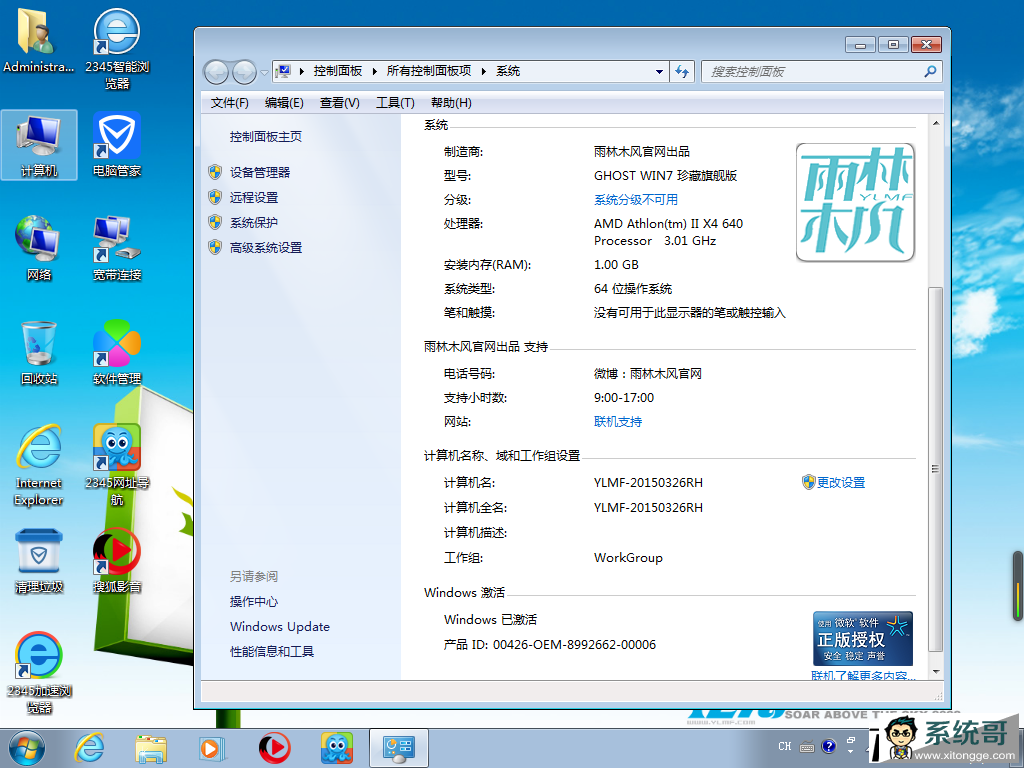Click the blue help icon in system tray
This screenshot has height=768, width=1024.
point(828,746)
